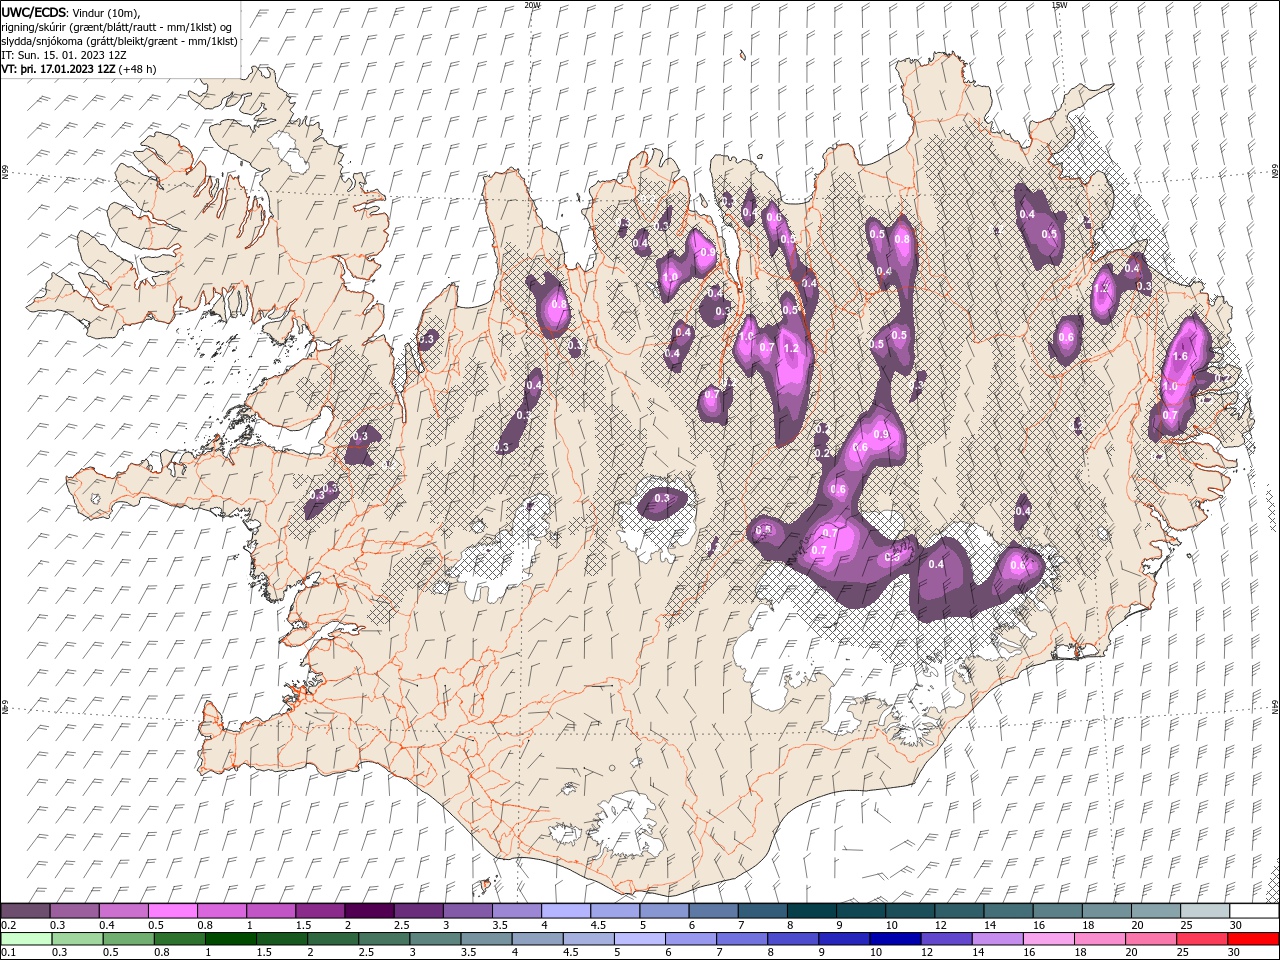
Task: Select the 'VT: þri. 17.01.2023 12Z' valid time
Action: pyautogui.click(x=58, y=69)
